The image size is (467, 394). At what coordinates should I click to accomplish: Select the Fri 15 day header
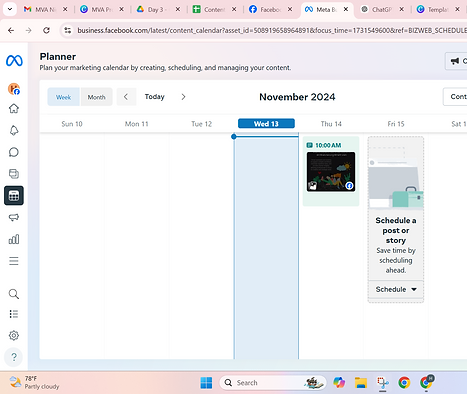click(x=396, y=124)
